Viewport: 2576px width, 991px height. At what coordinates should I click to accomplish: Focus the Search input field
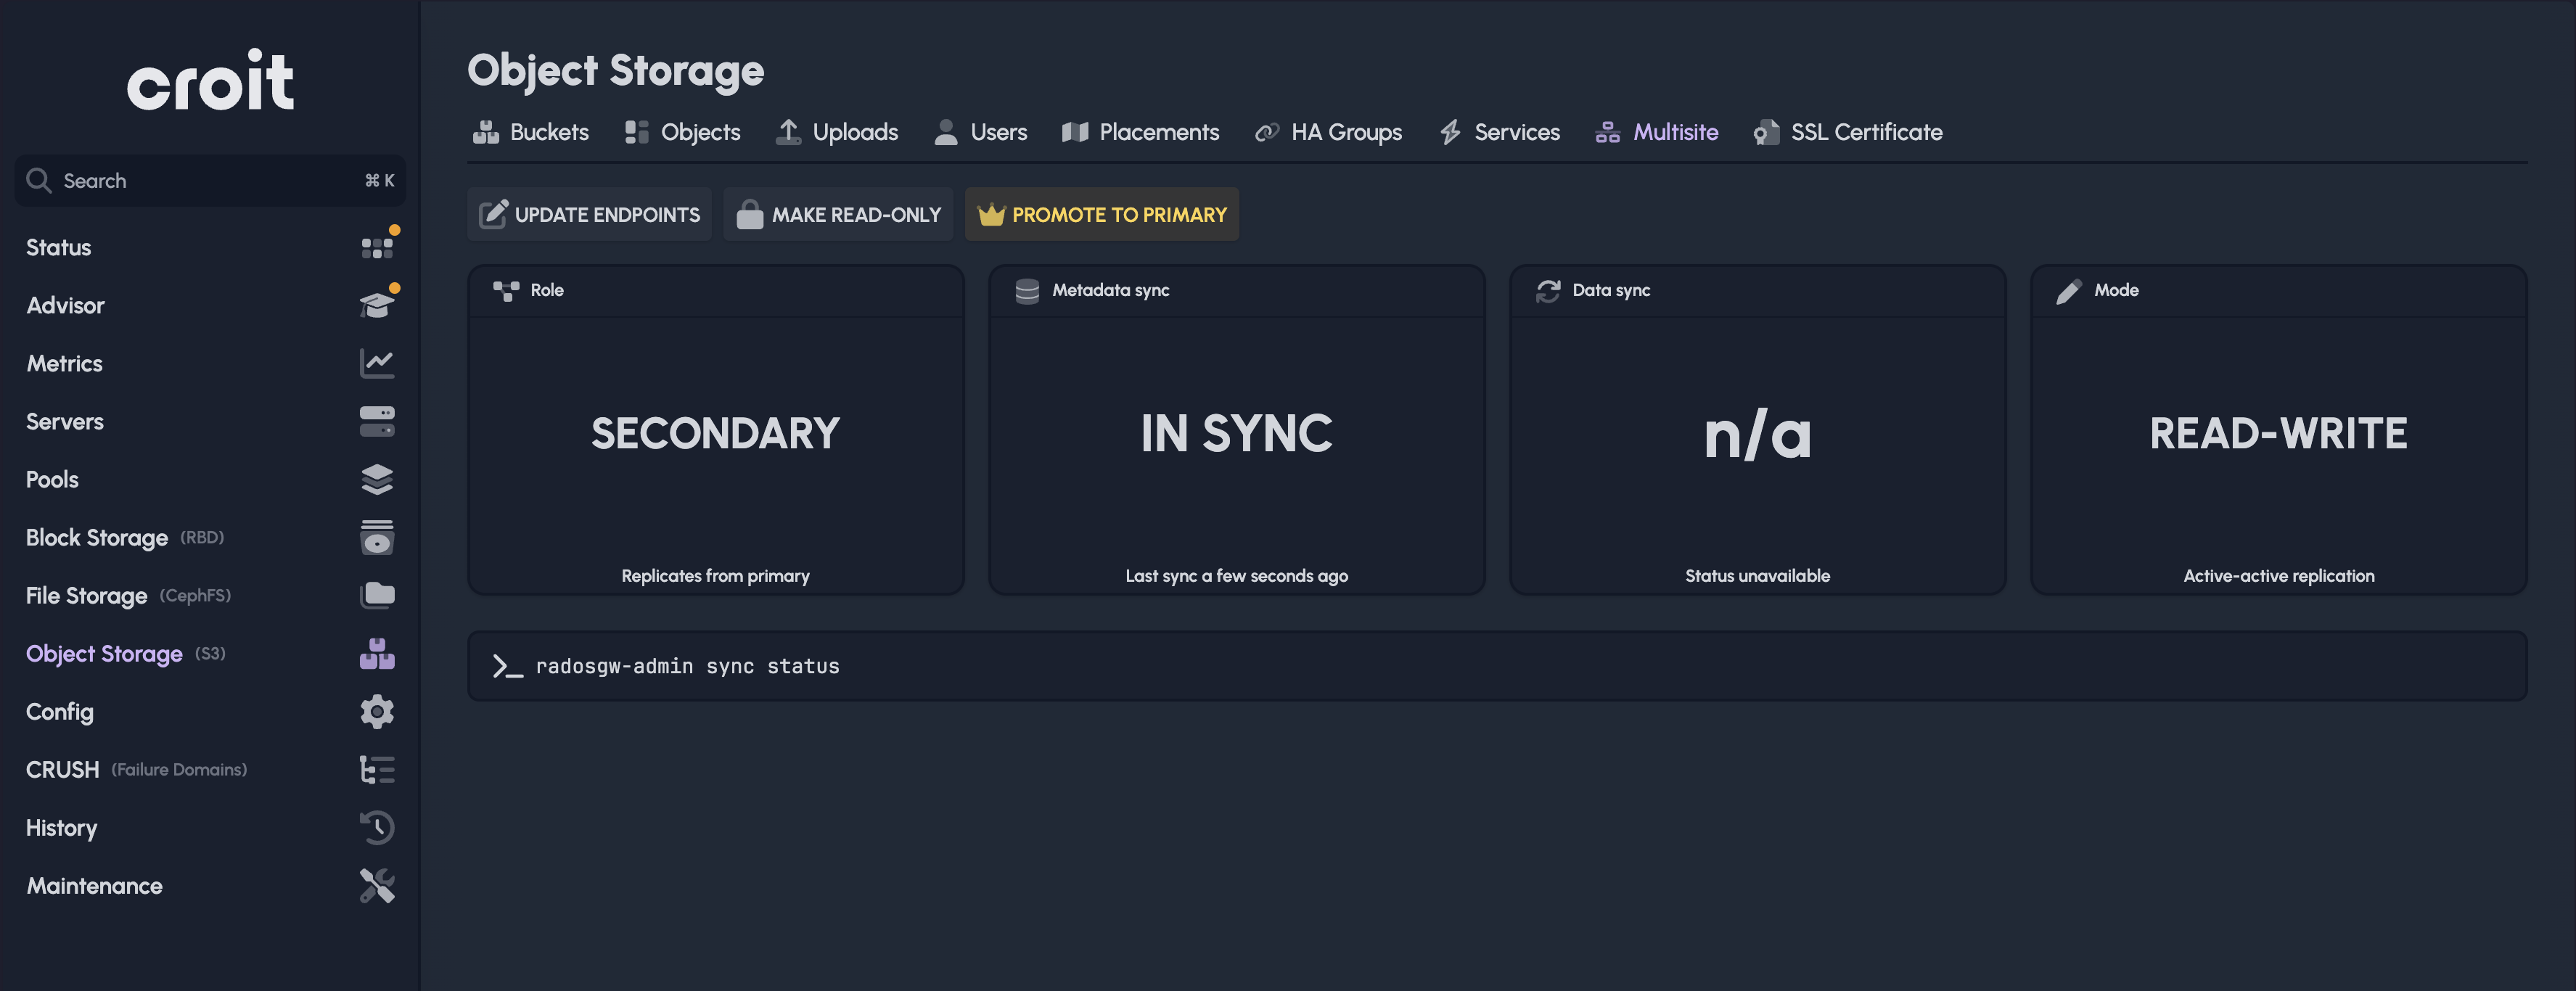pos(210,180)
